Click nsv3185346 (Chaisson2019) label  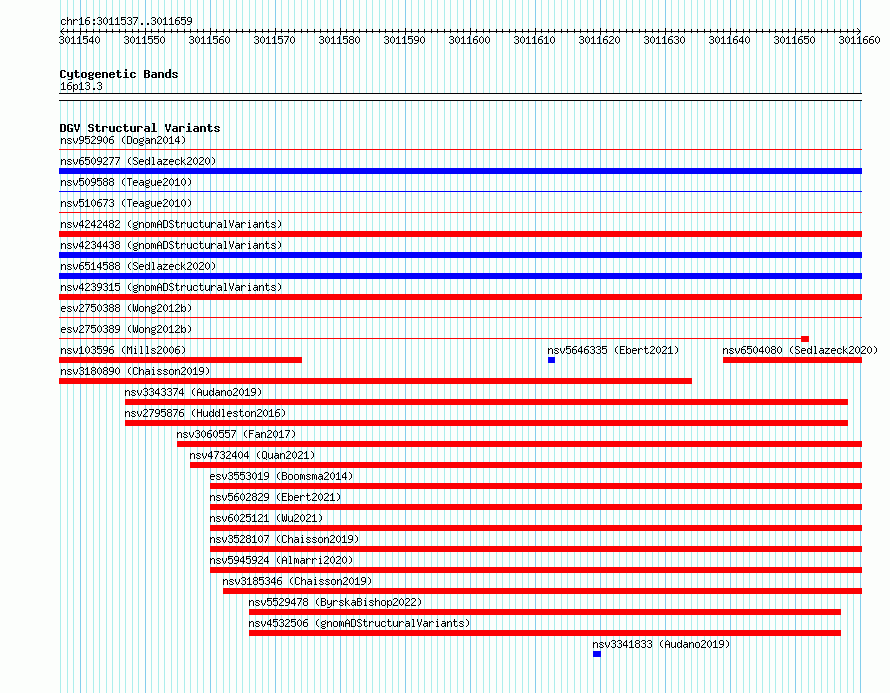tap(297, 581)
